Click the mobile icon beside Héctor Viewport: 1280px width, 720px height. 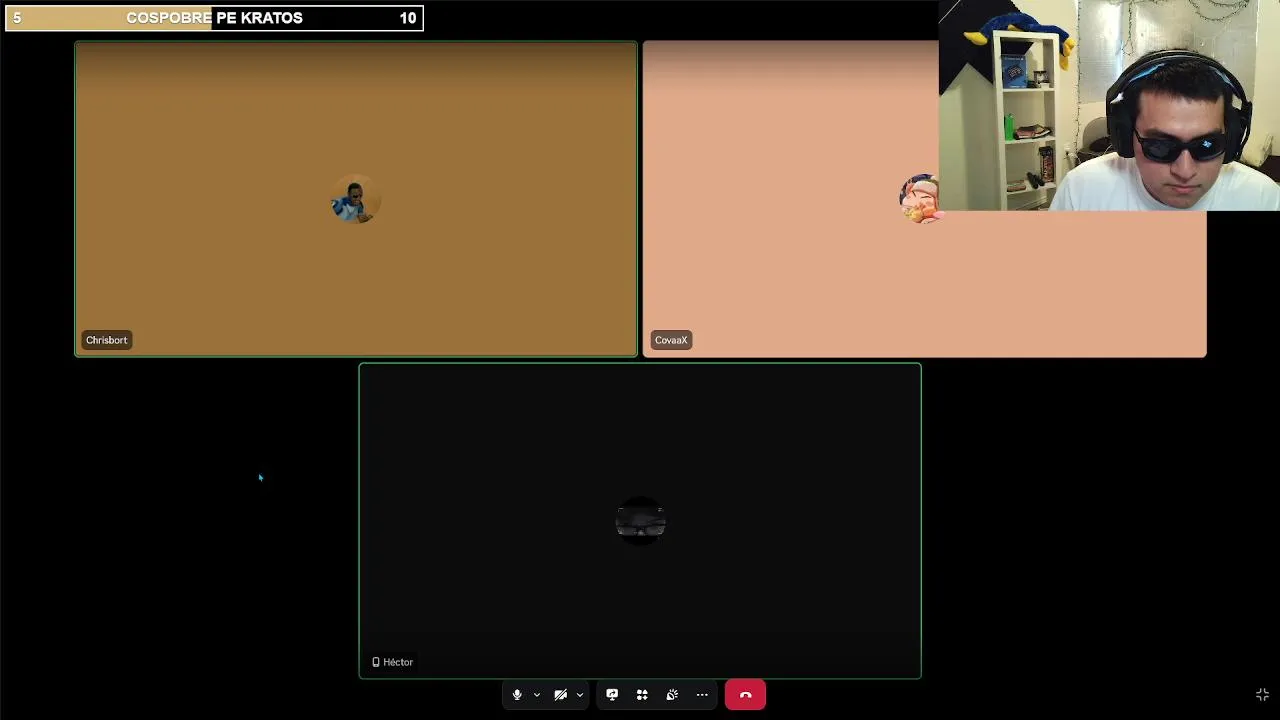click(376, 662)
